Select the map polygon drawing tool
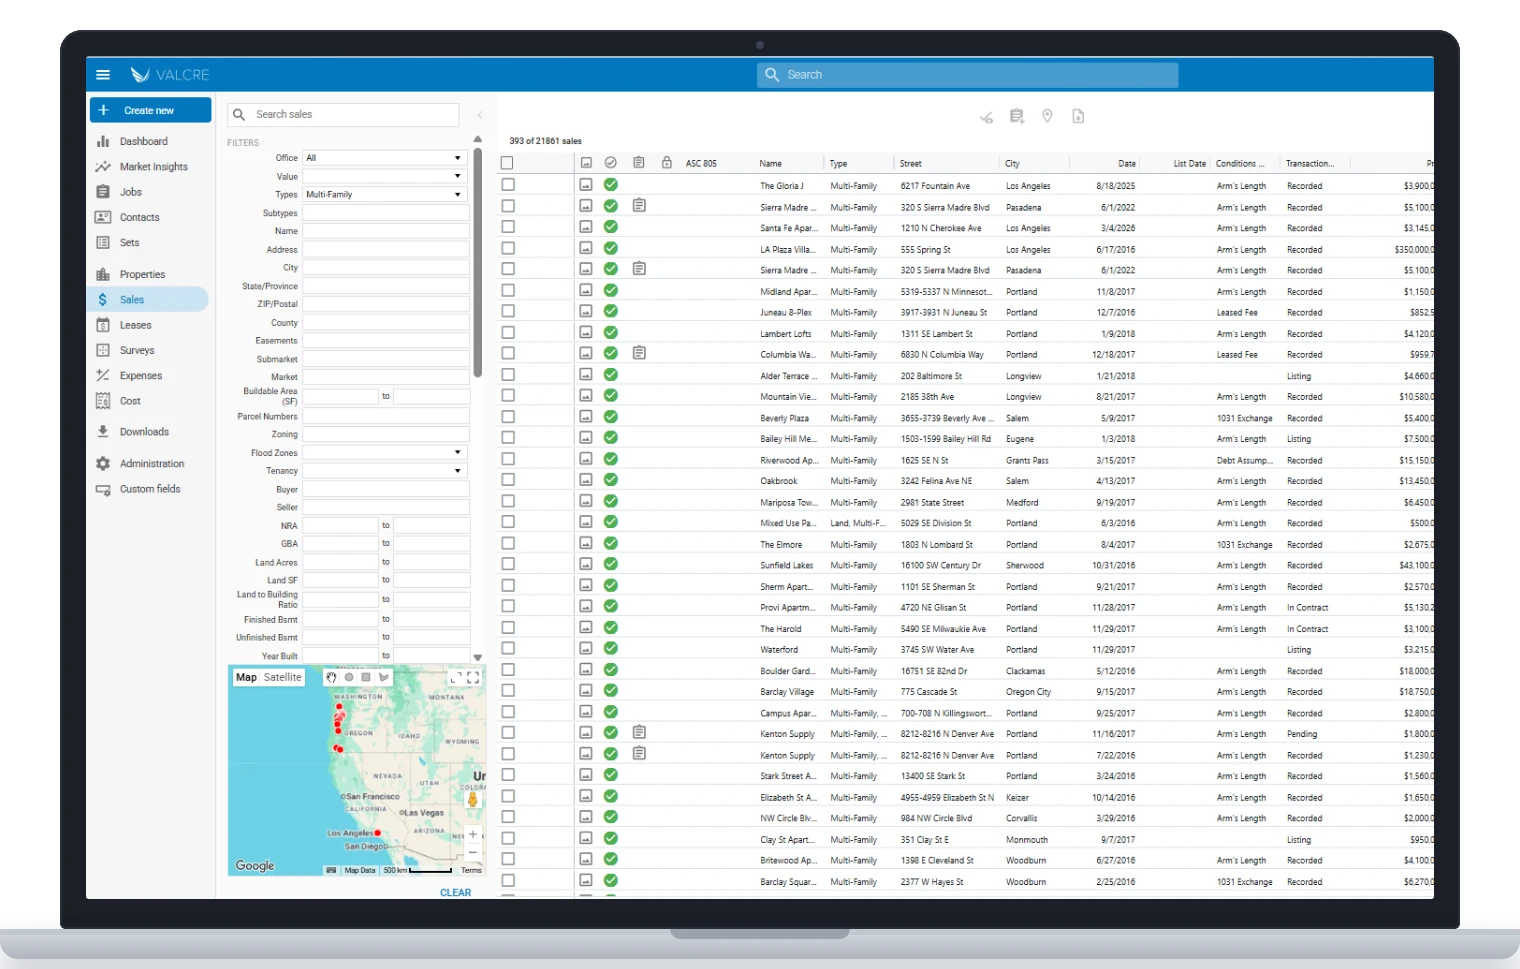 click(x=383, y=677)
